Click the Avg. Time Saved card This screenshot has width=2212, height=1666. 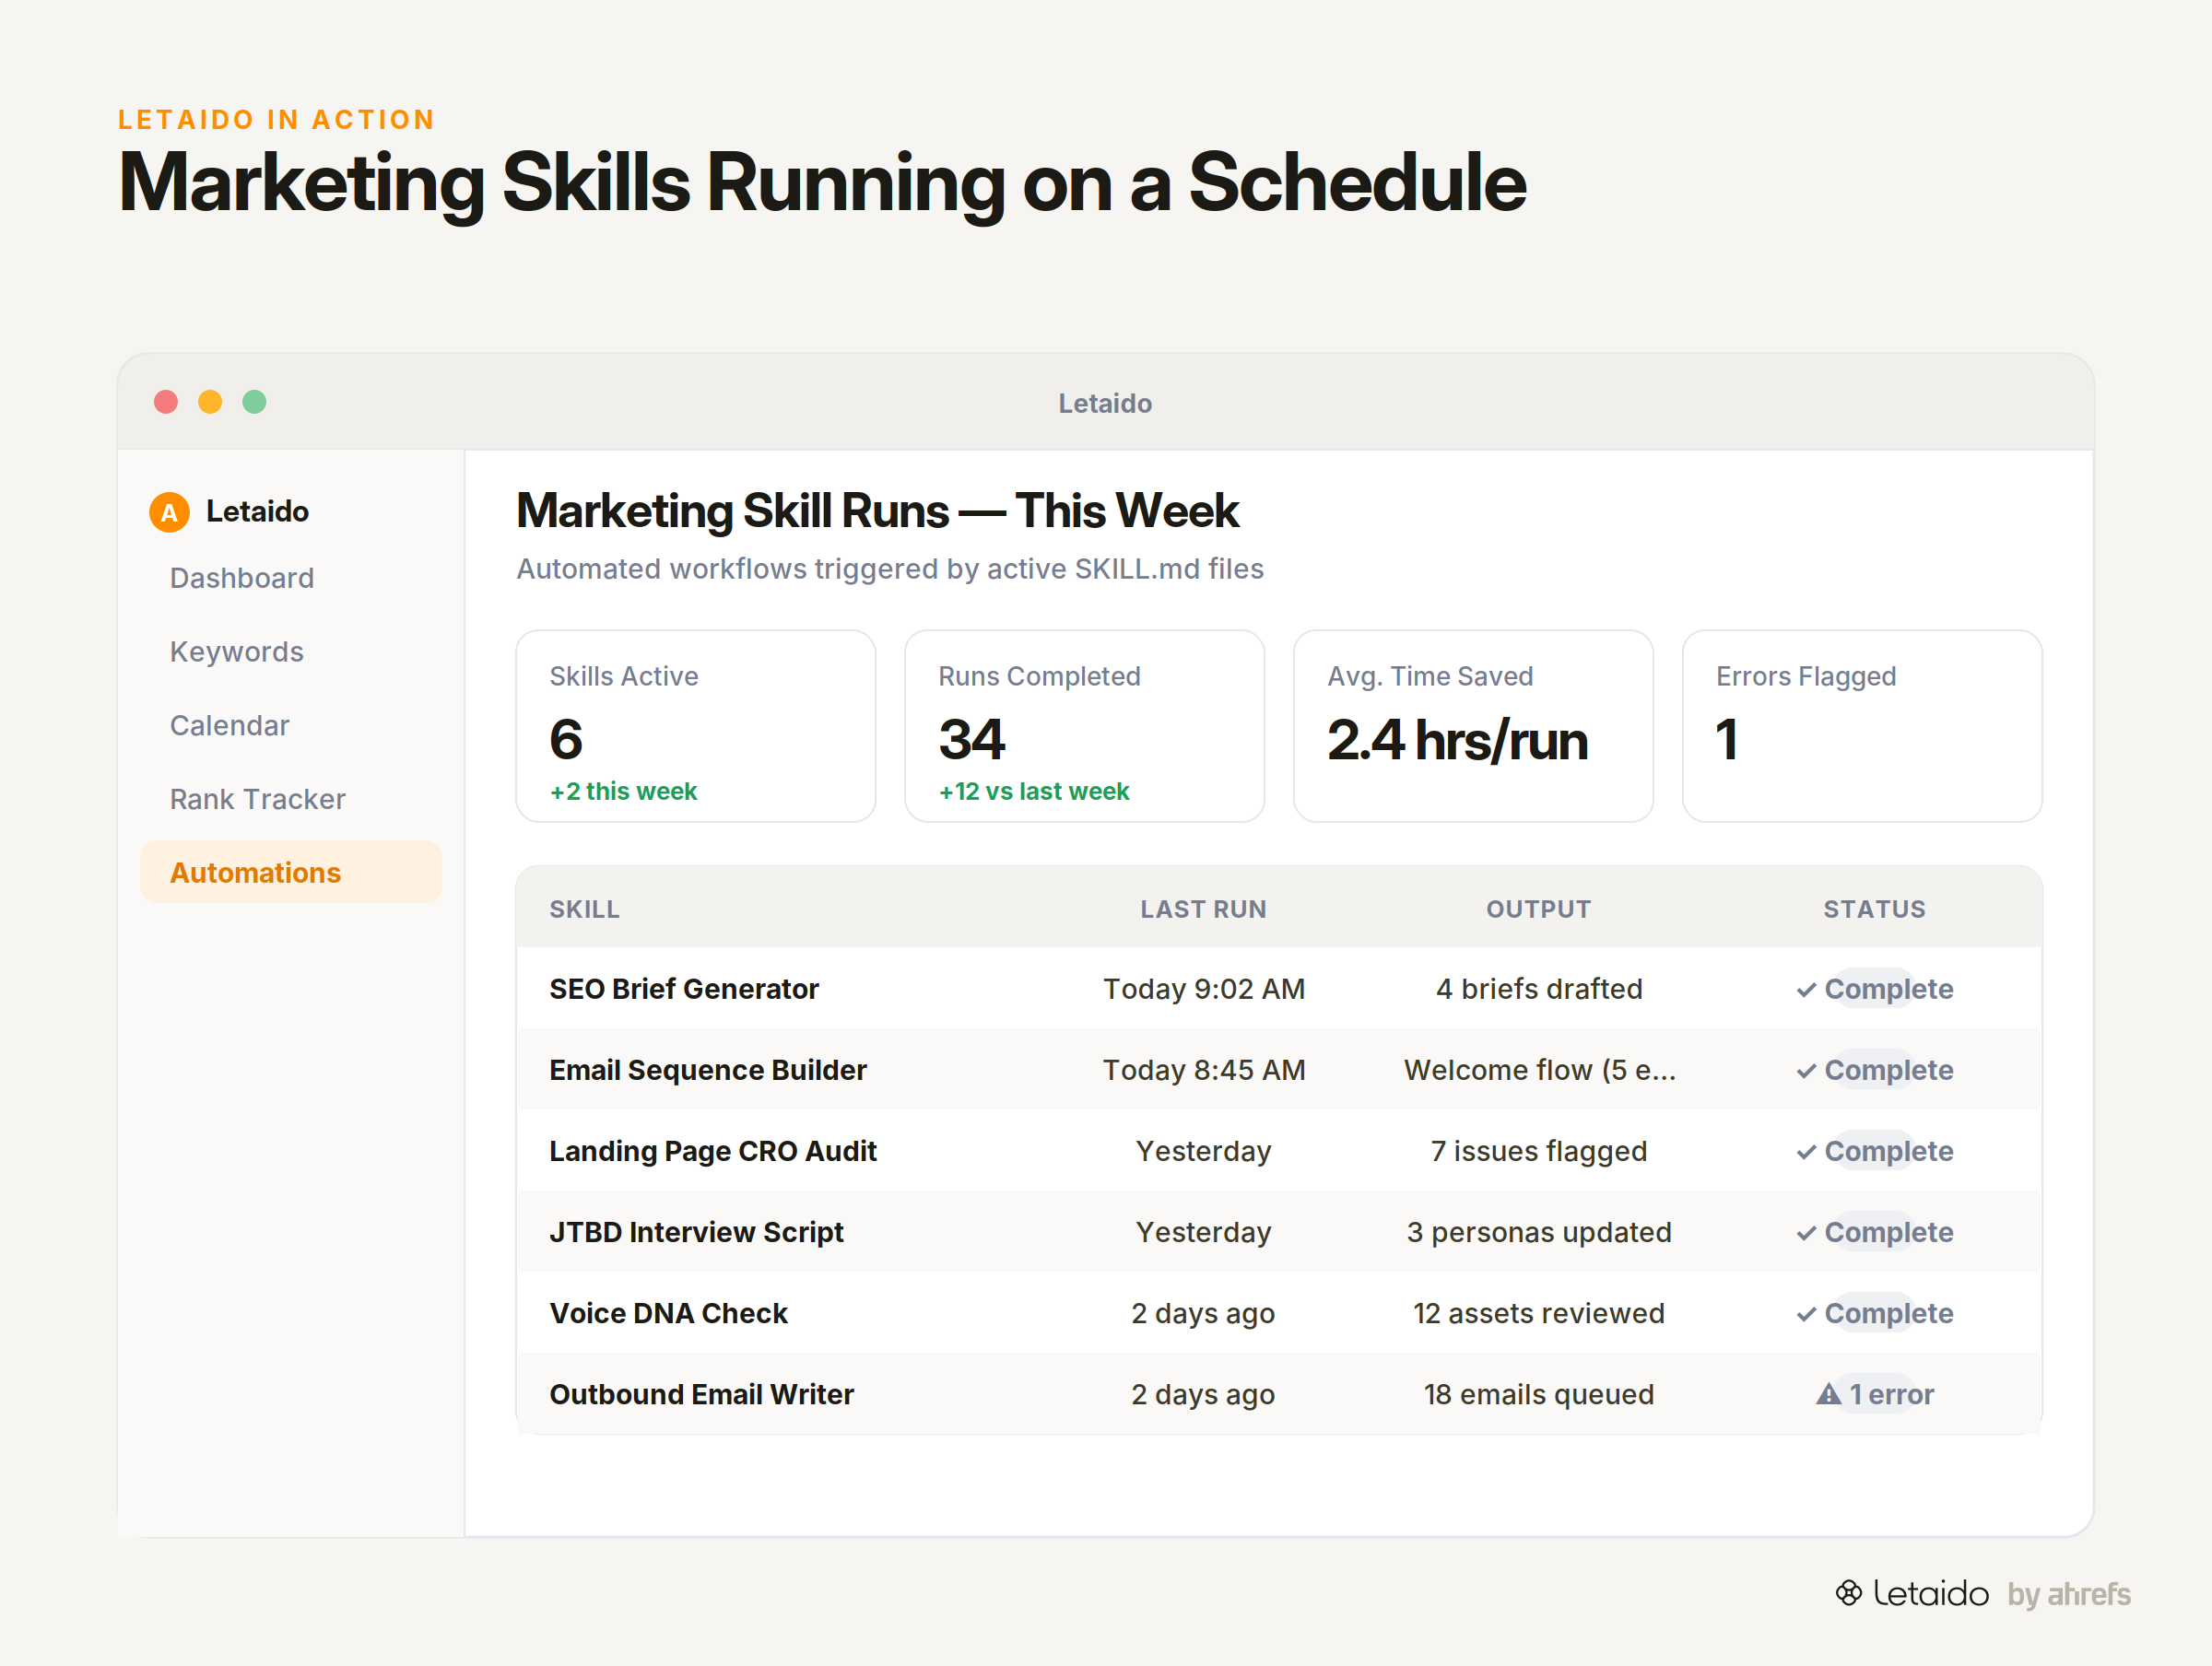point(1474,726)
